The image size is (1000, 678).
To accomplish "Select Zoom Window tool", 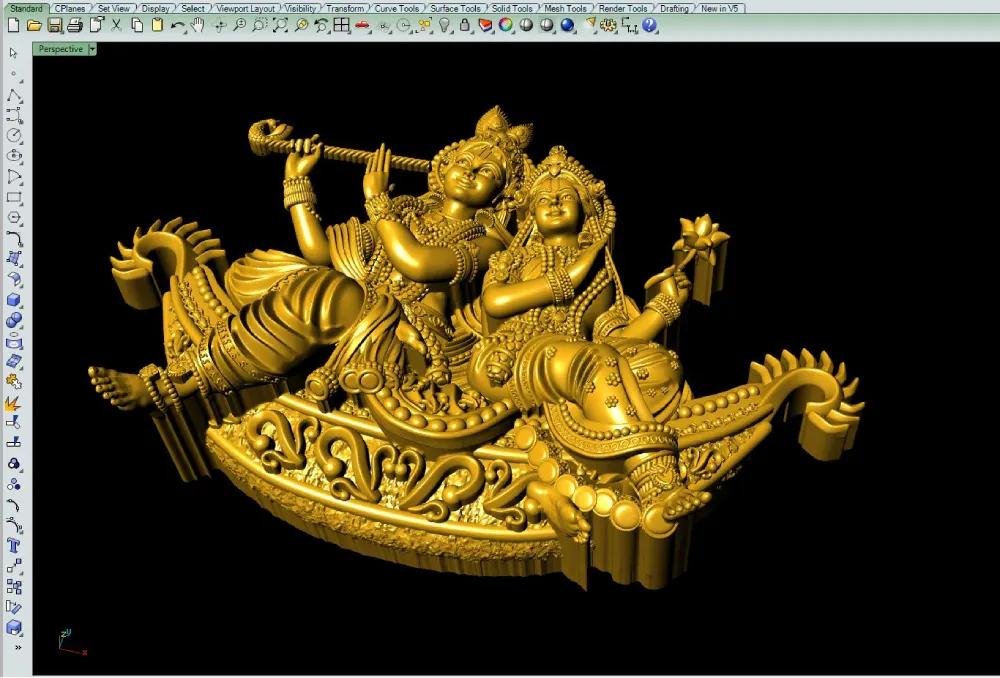I will (x=260, y=26).
